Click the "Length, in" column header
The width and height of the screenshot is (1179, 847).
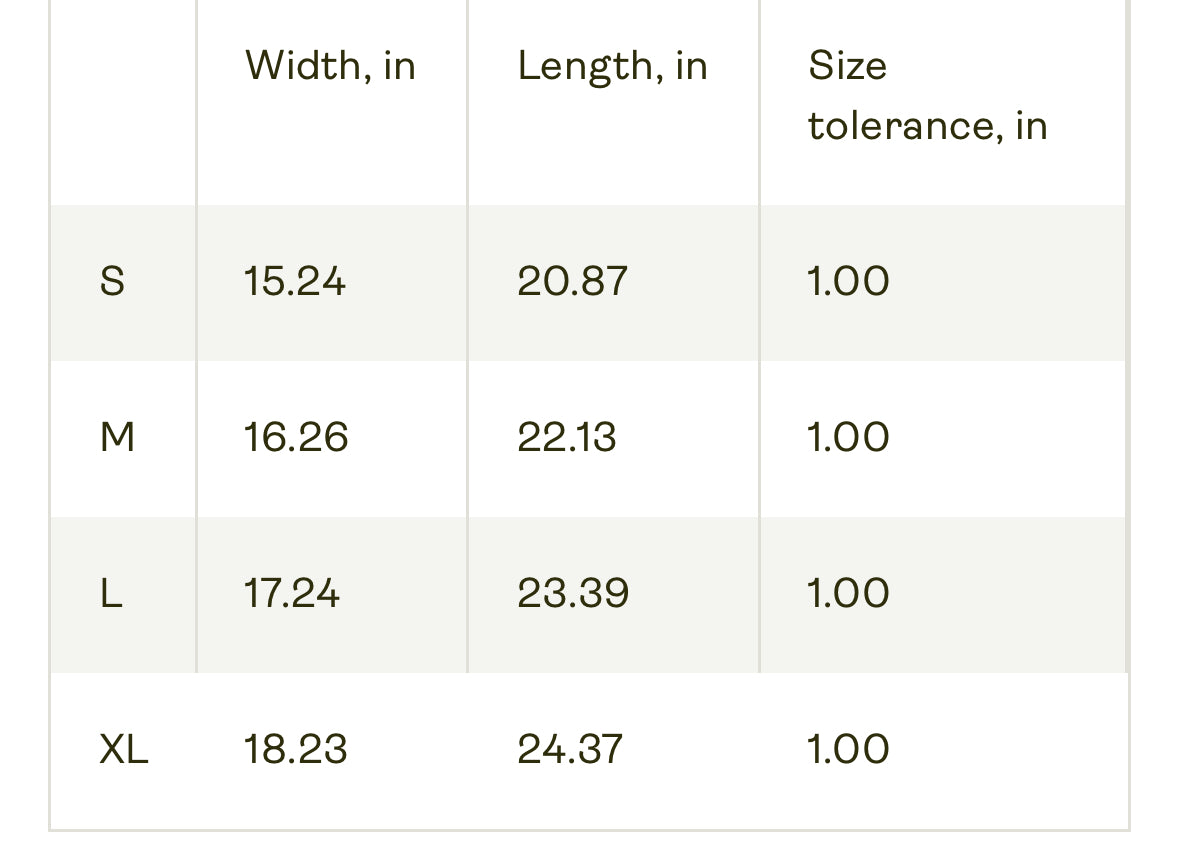[612, 66]
